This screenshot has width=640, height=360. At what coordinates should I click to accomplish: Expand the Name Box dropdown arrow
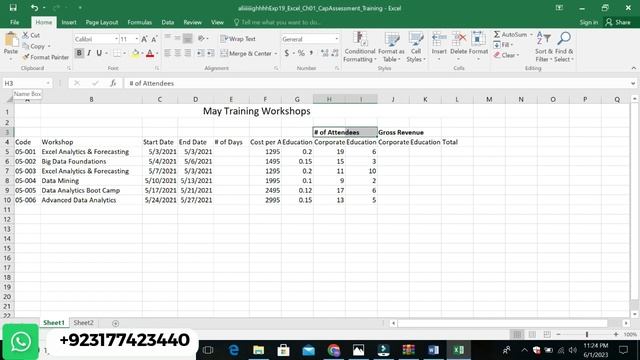[x=48, y=83]
